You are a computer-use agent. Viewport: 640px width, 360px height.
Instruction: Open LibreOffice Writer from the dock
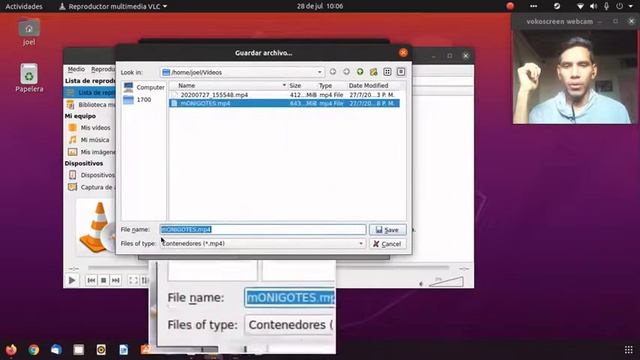tap(124, 350)
